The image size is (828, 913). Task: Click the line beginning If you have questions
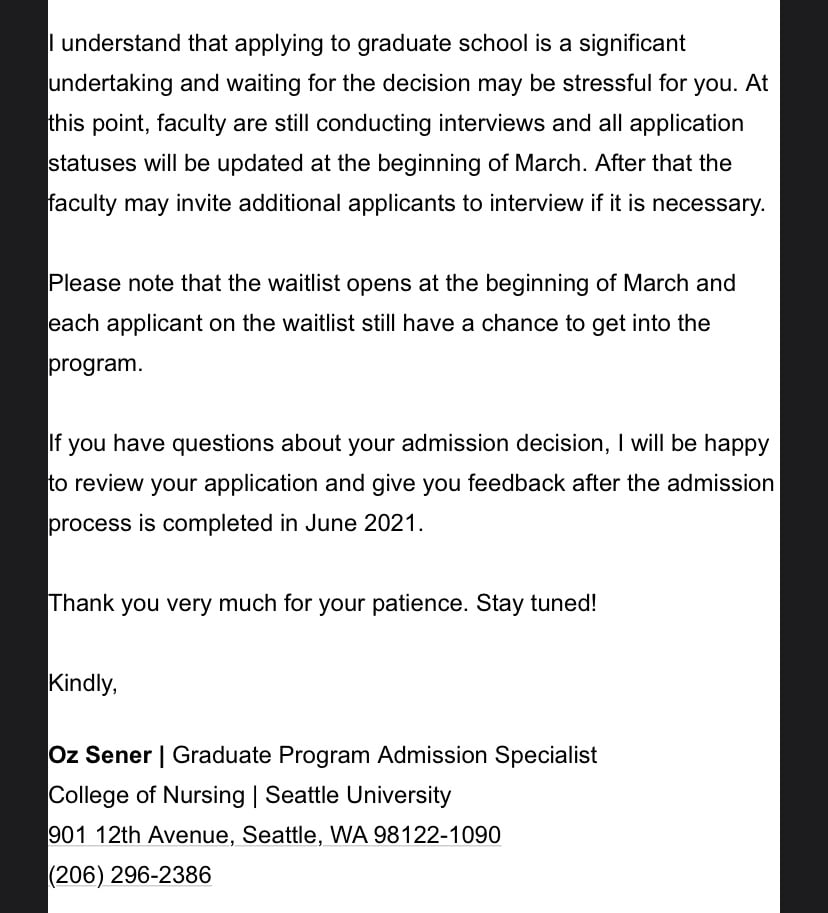[x=408, y=444]
